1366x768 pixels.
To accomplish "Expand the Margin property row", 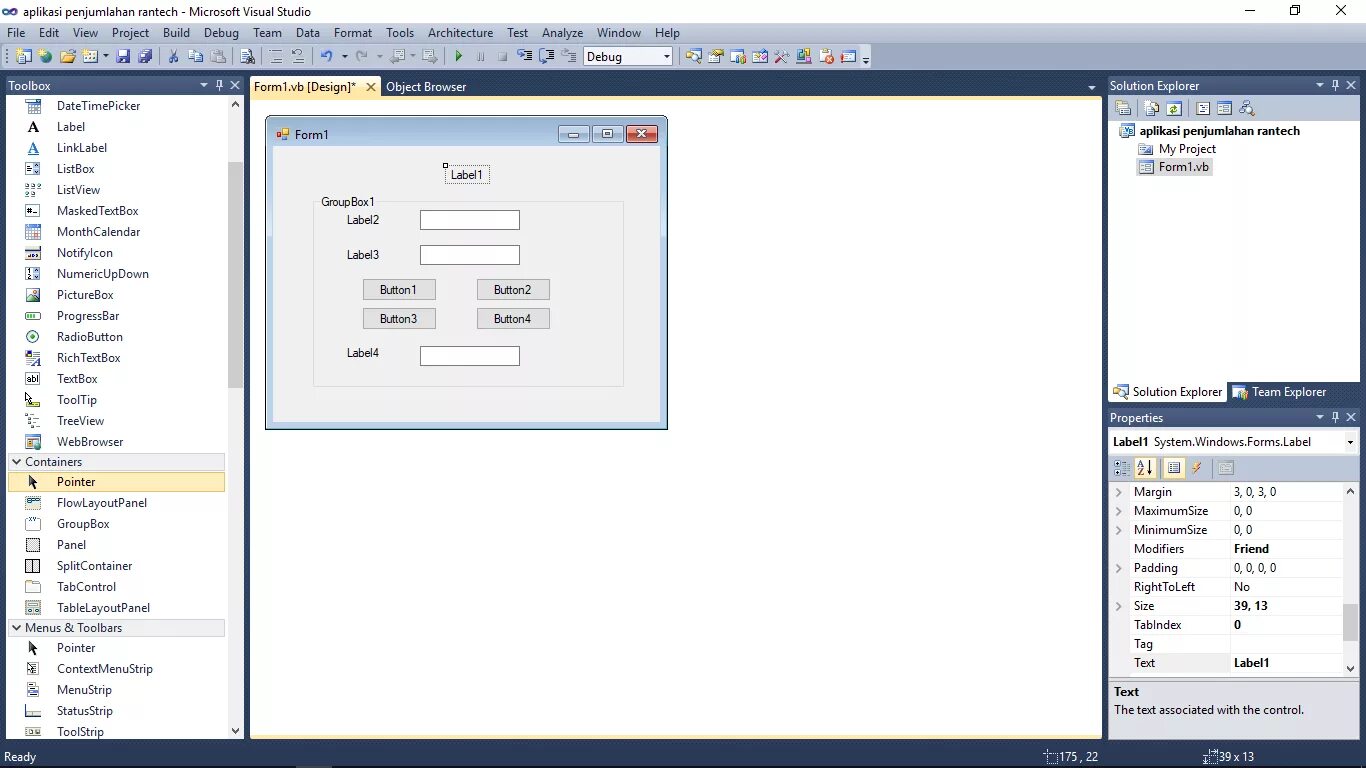I will pos(1119,491).
